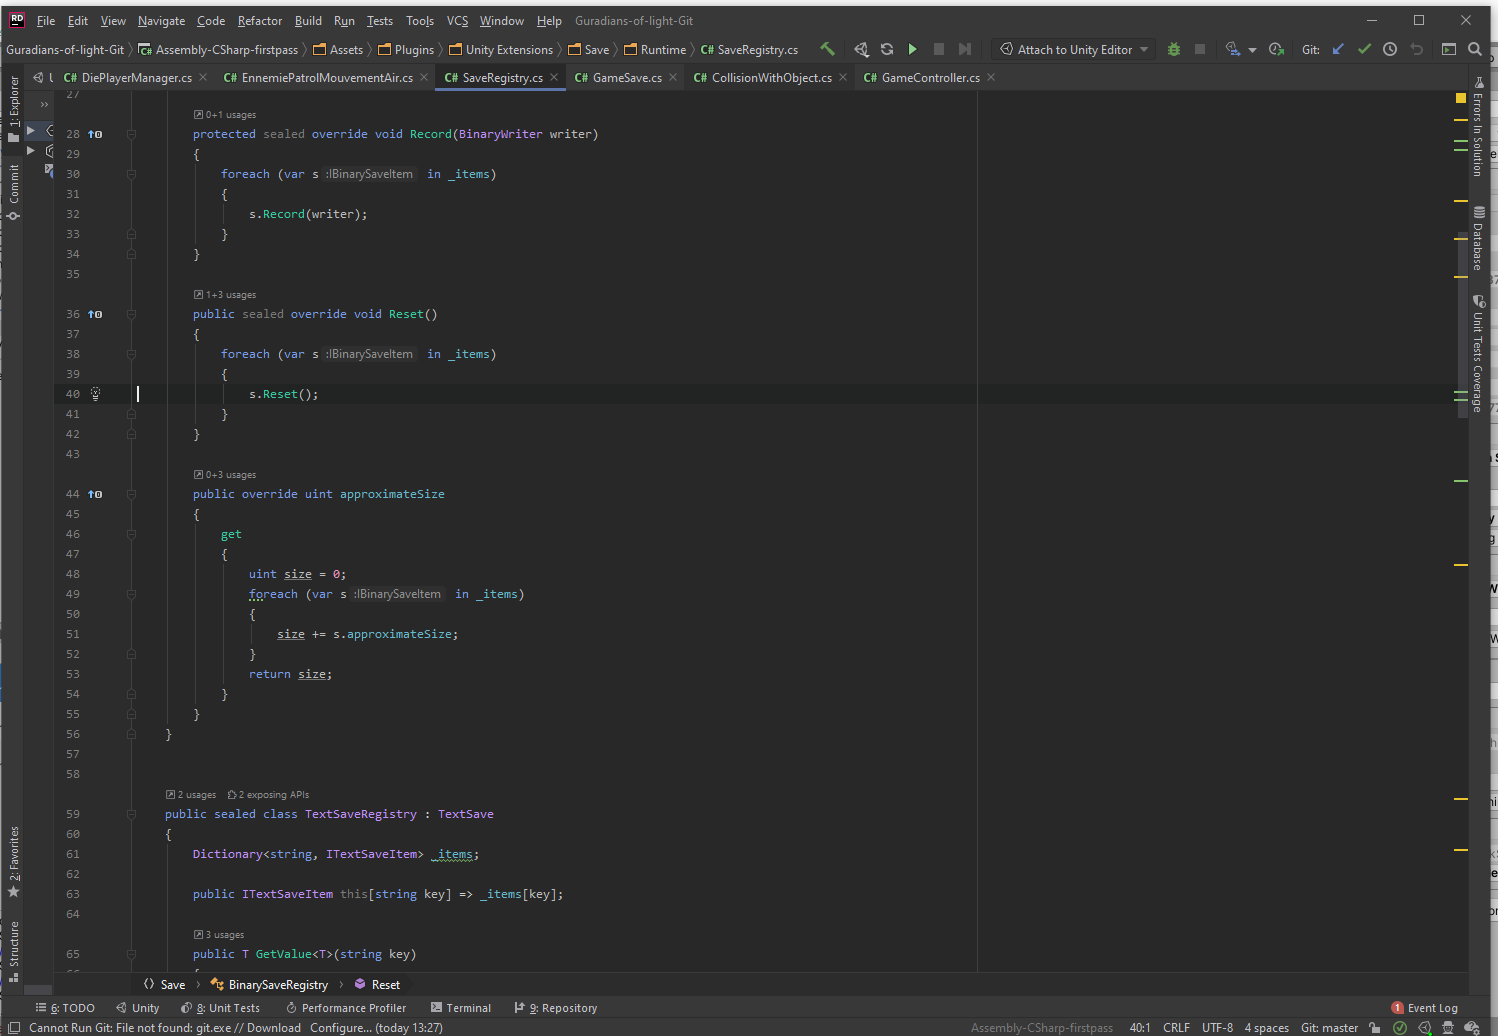Image resolution: width=1498 pixels, height=1036 pixels.
Task: Toggle the tool windows quick-access button
Action: pyautogui.click(x=14, y=1028)
